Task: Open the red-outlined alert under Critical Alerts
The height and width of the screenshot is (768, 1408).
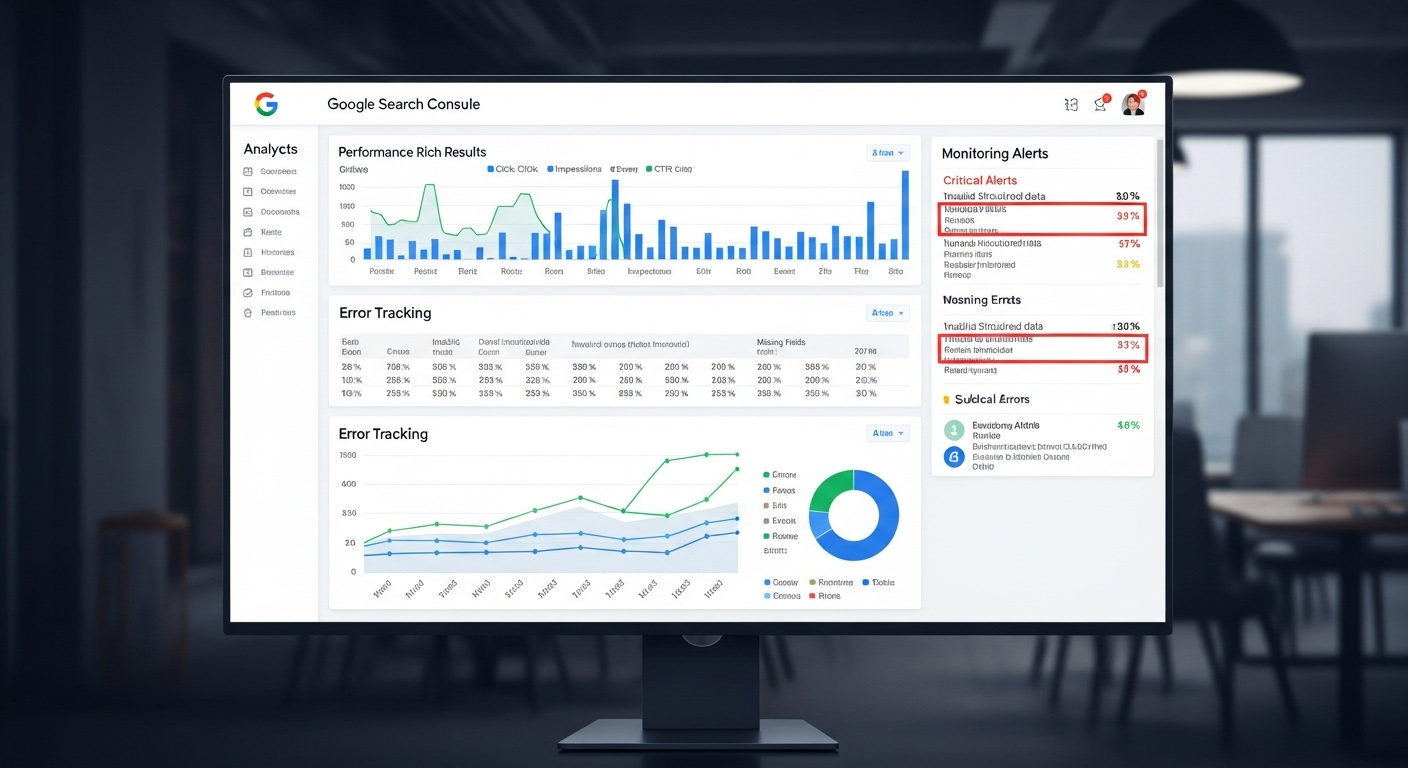Action: point(1042,218)
